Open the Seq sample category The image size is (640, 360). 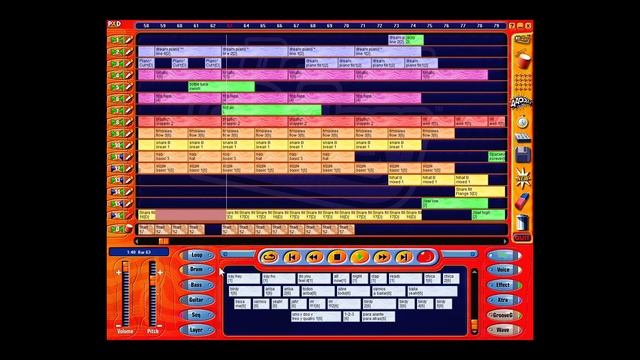click(197, 315)
